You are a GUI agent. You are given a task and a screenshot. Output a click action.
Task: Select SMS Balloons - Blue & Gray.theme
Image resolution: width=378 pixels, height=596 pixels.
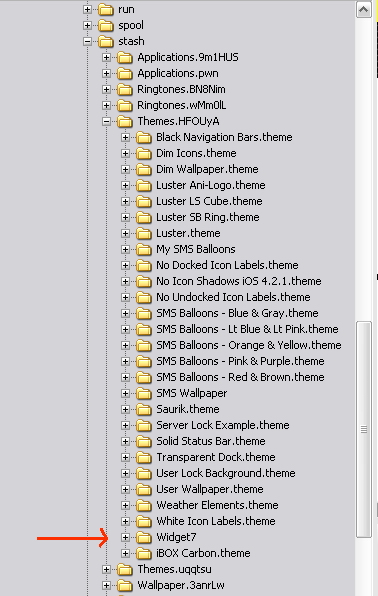pos(237,313)
